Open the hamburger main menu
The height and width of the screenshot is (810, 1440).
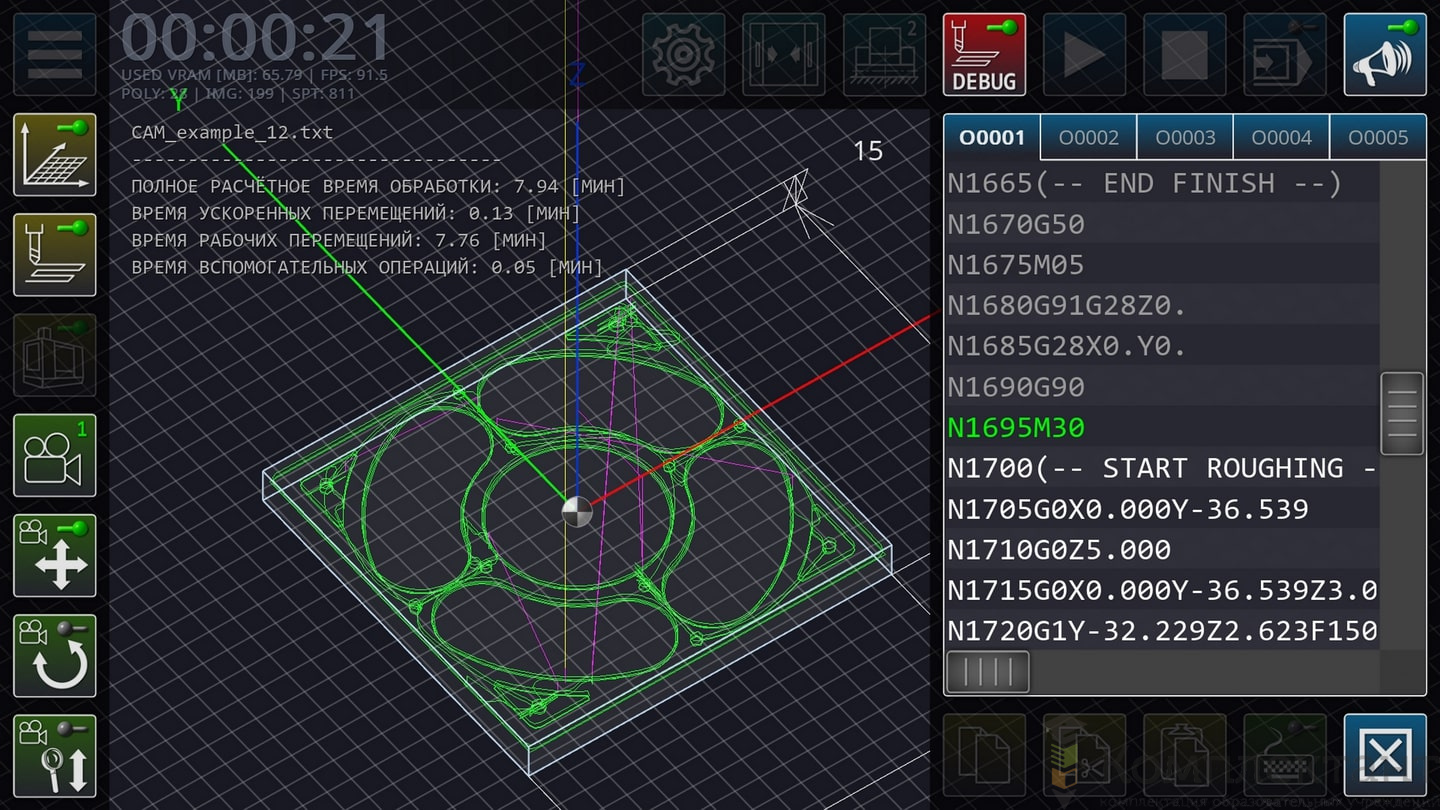pos(54,54)
